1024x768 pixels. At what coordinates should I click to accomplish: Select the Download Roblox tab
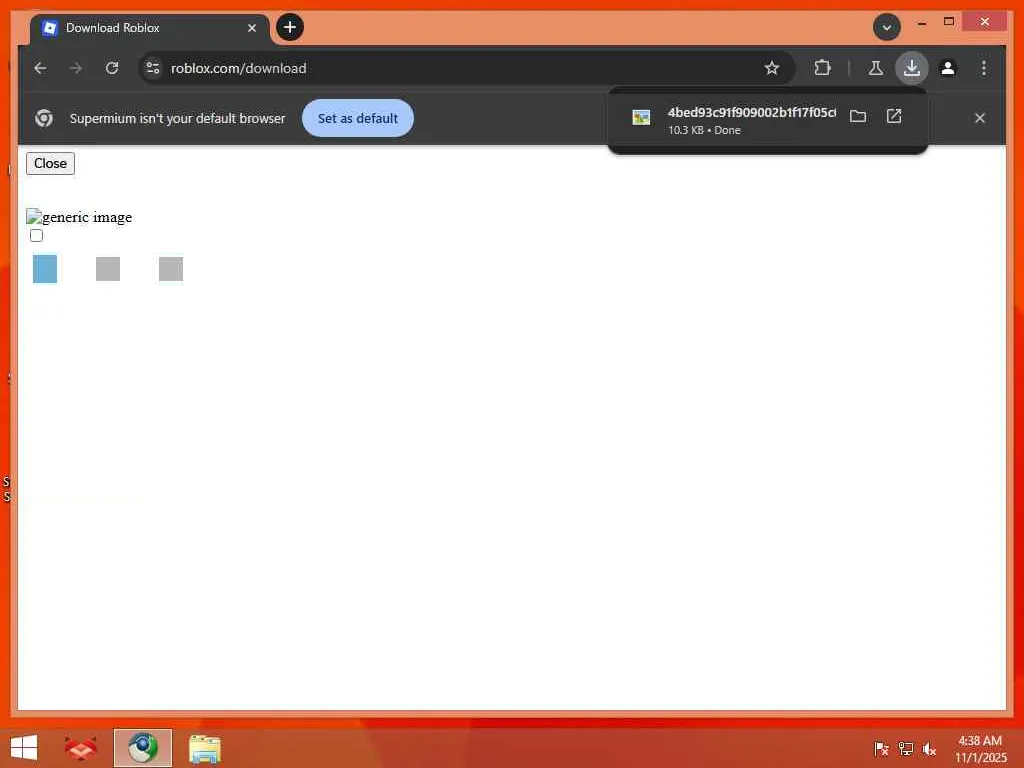pyautogui.click(x=150, y=28)
